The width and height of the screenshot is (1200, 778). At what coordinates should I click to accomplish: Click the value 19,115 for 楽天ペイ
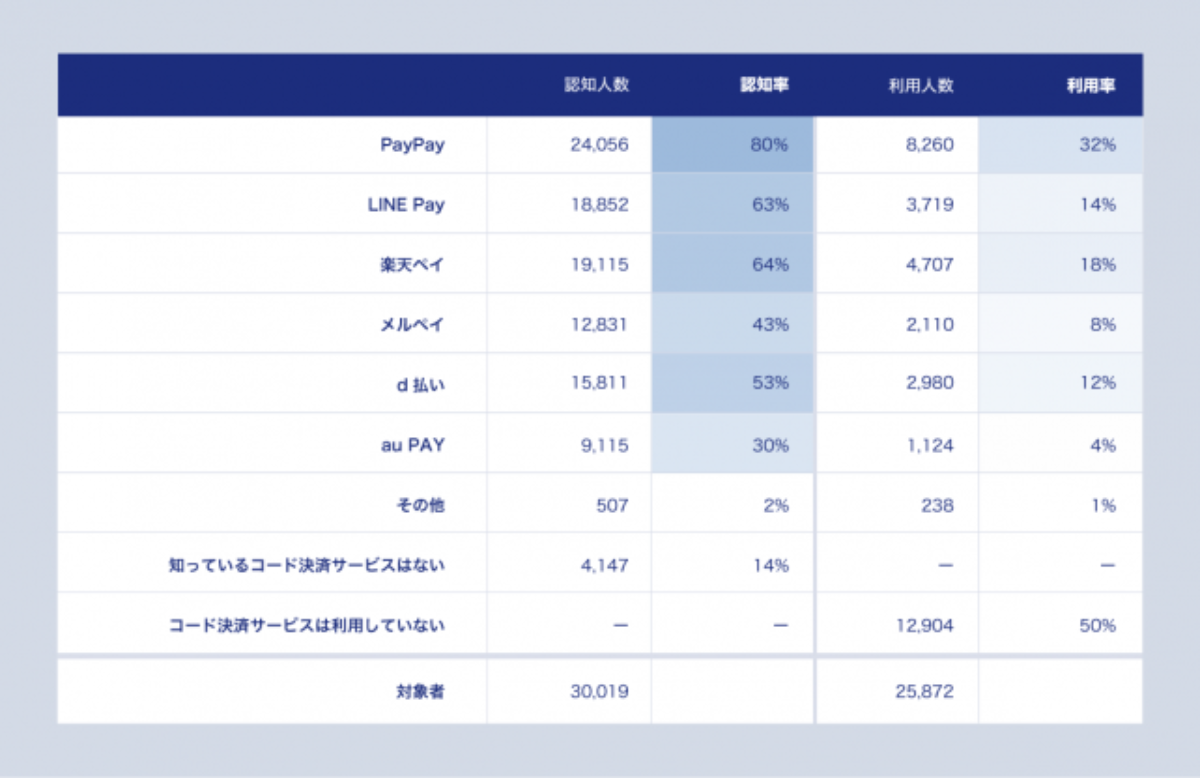tap(600, 265)
